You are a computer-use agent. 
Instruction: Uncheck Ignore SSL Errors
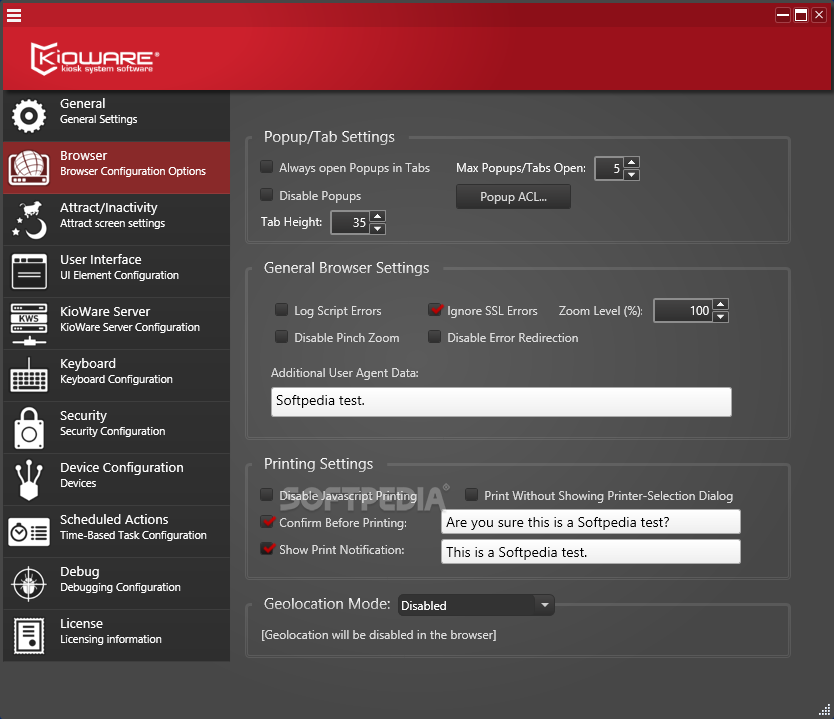coord(435,309)
